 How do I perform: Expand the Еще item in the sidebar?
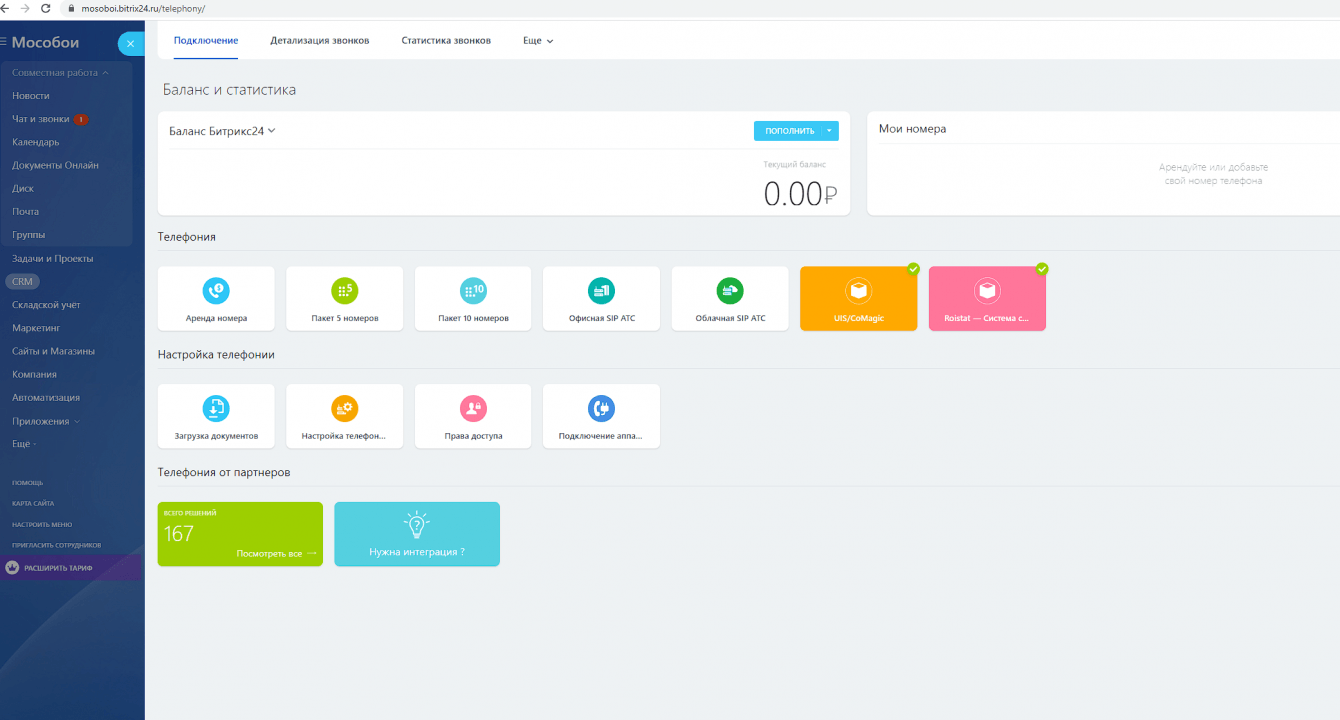pos(24,444)
